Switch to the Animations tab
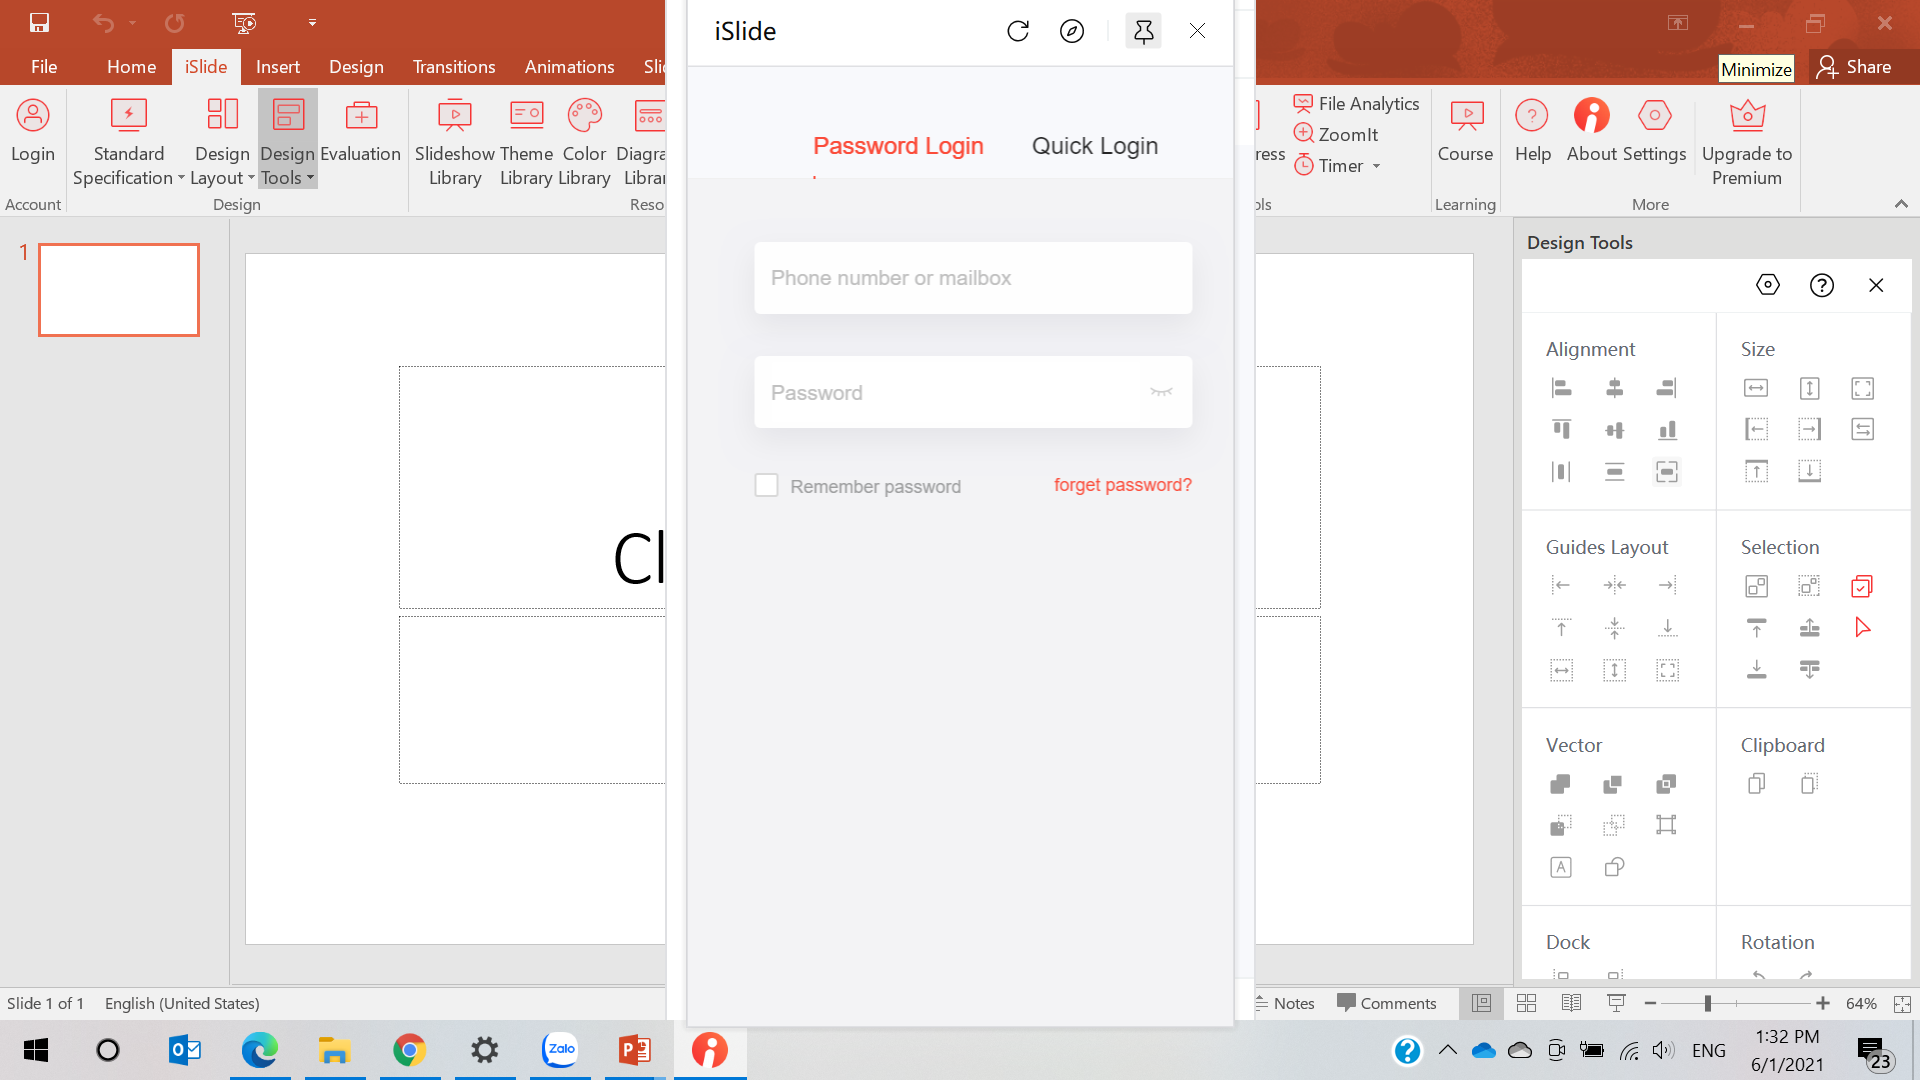This screenshot has width=1920, height=1080. click(569, 67)
